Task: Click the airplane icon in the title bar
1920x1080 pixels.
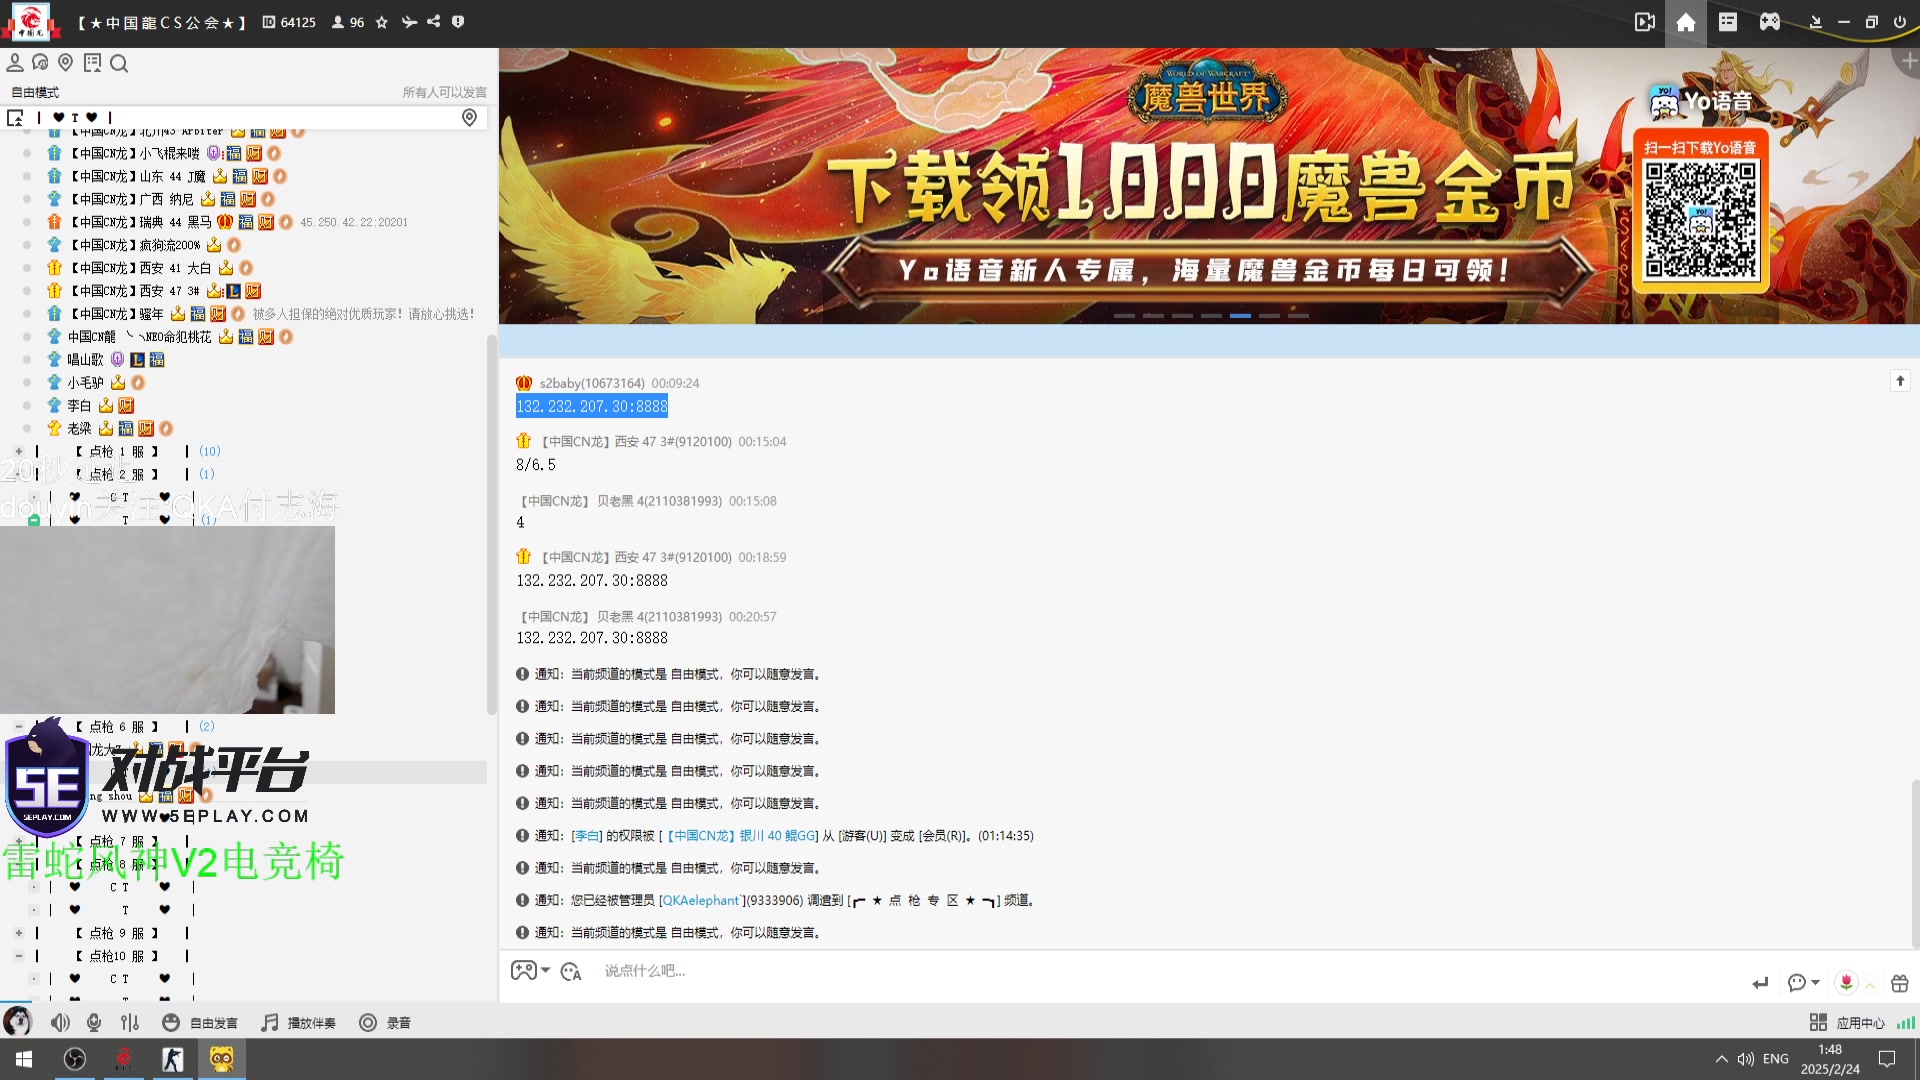Action: pyautogui.click(x=409, y=22)
